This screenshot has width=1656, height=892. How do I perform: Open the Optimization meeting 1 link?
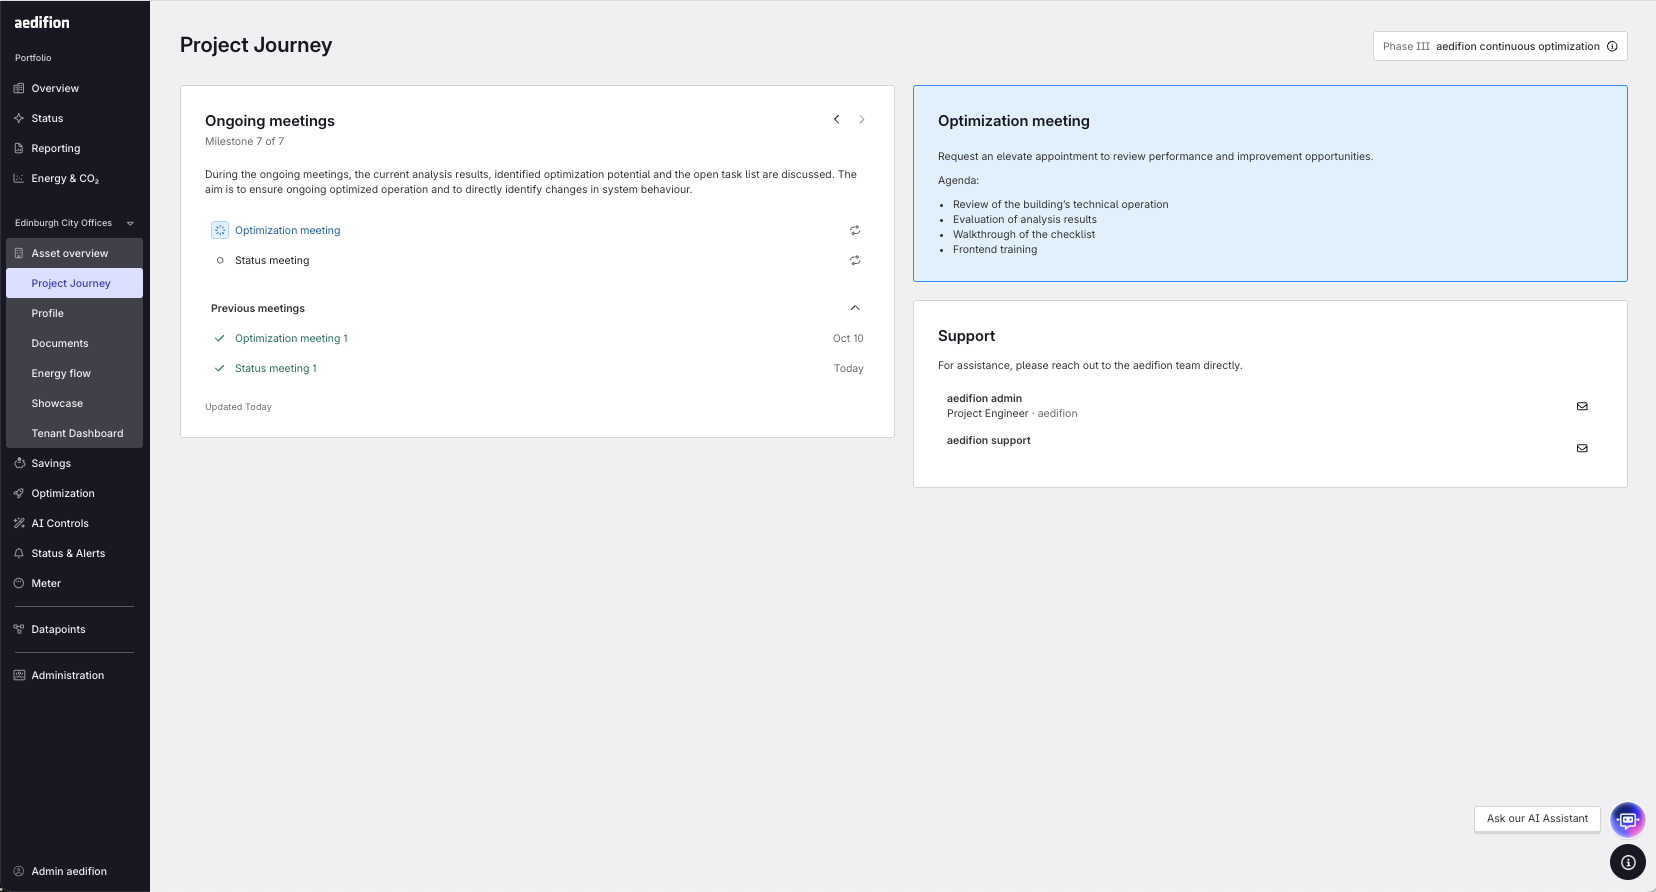[x=291, y=338]
